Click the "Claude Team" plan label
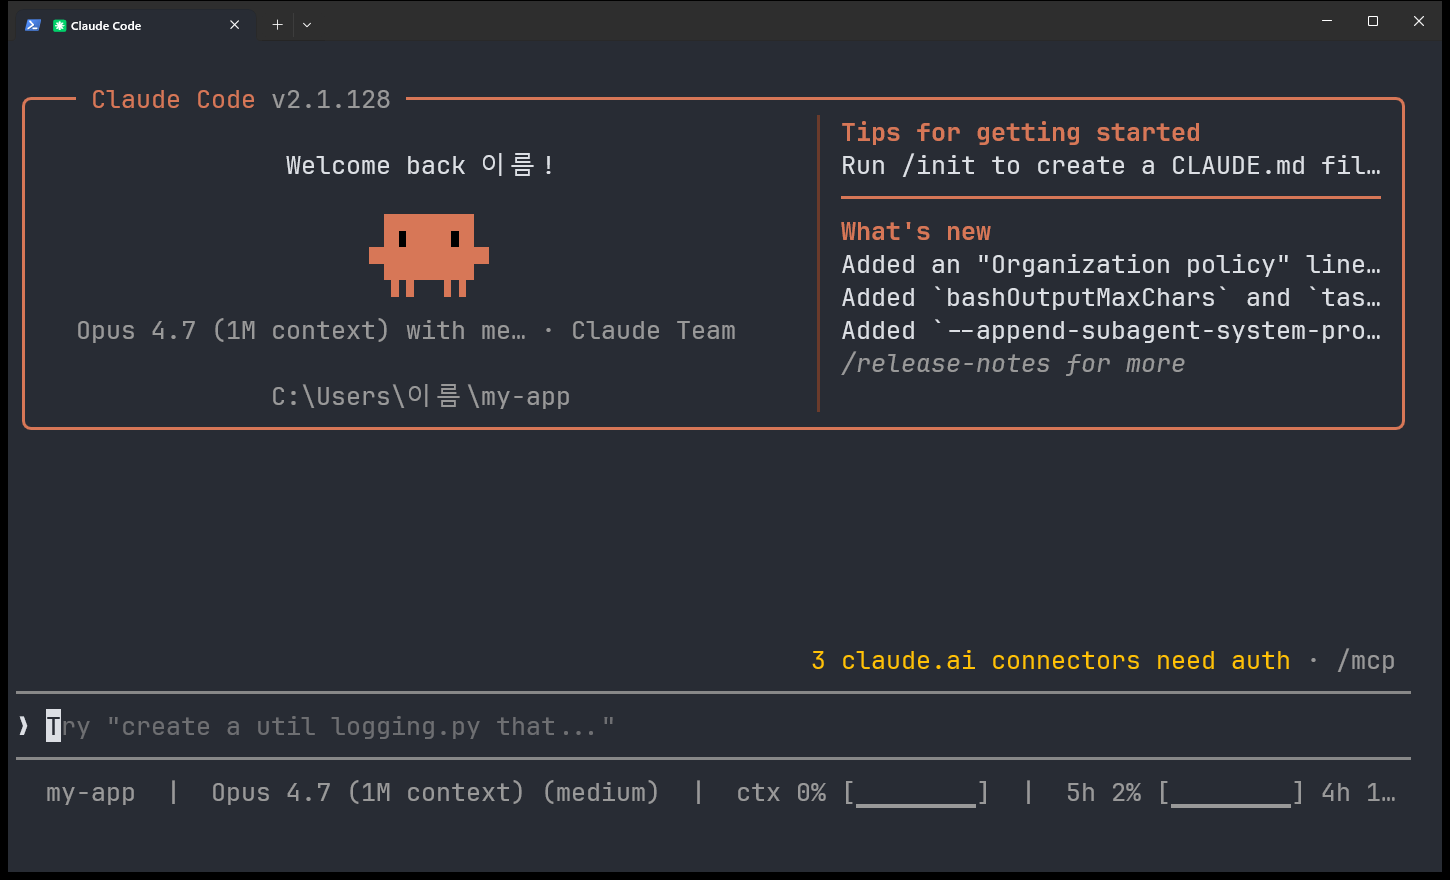The width and height of the screenshot is (1450, 880). pyautogui.click(x=653, y=331)
